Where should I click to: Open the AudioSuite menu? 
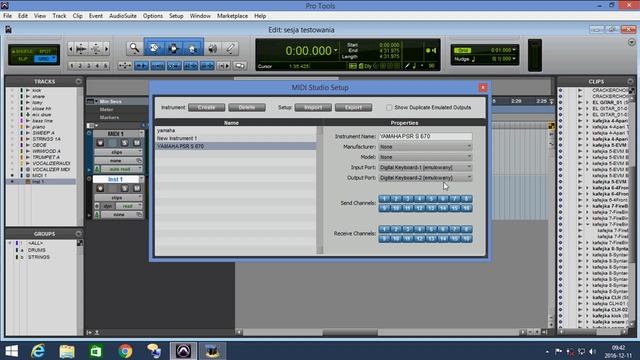(123, 16)
